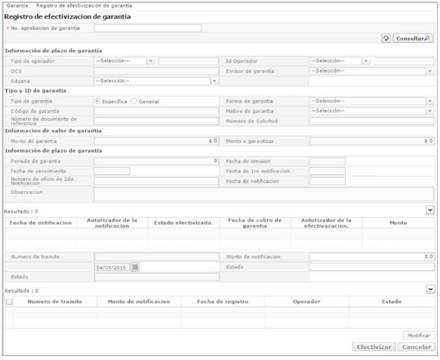Click the refresh icon beside Consultar

(386, 38)
